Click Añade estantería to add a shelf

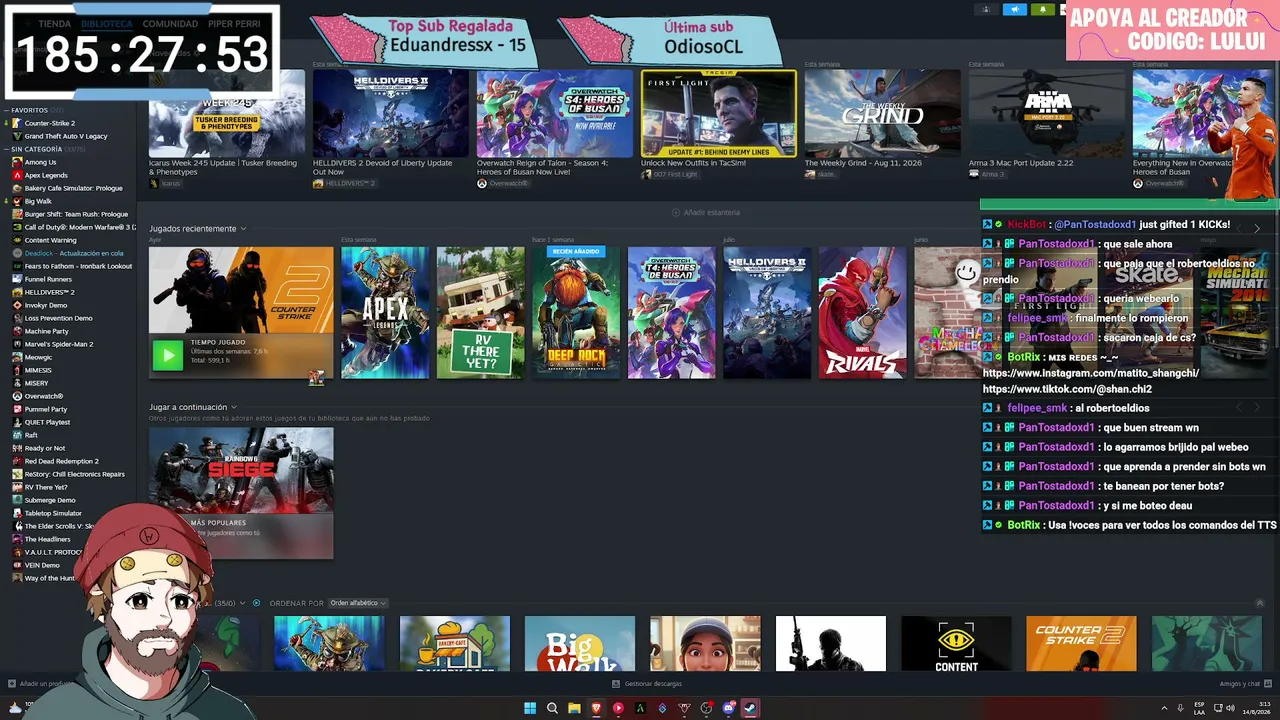click(x=706, y=213)
